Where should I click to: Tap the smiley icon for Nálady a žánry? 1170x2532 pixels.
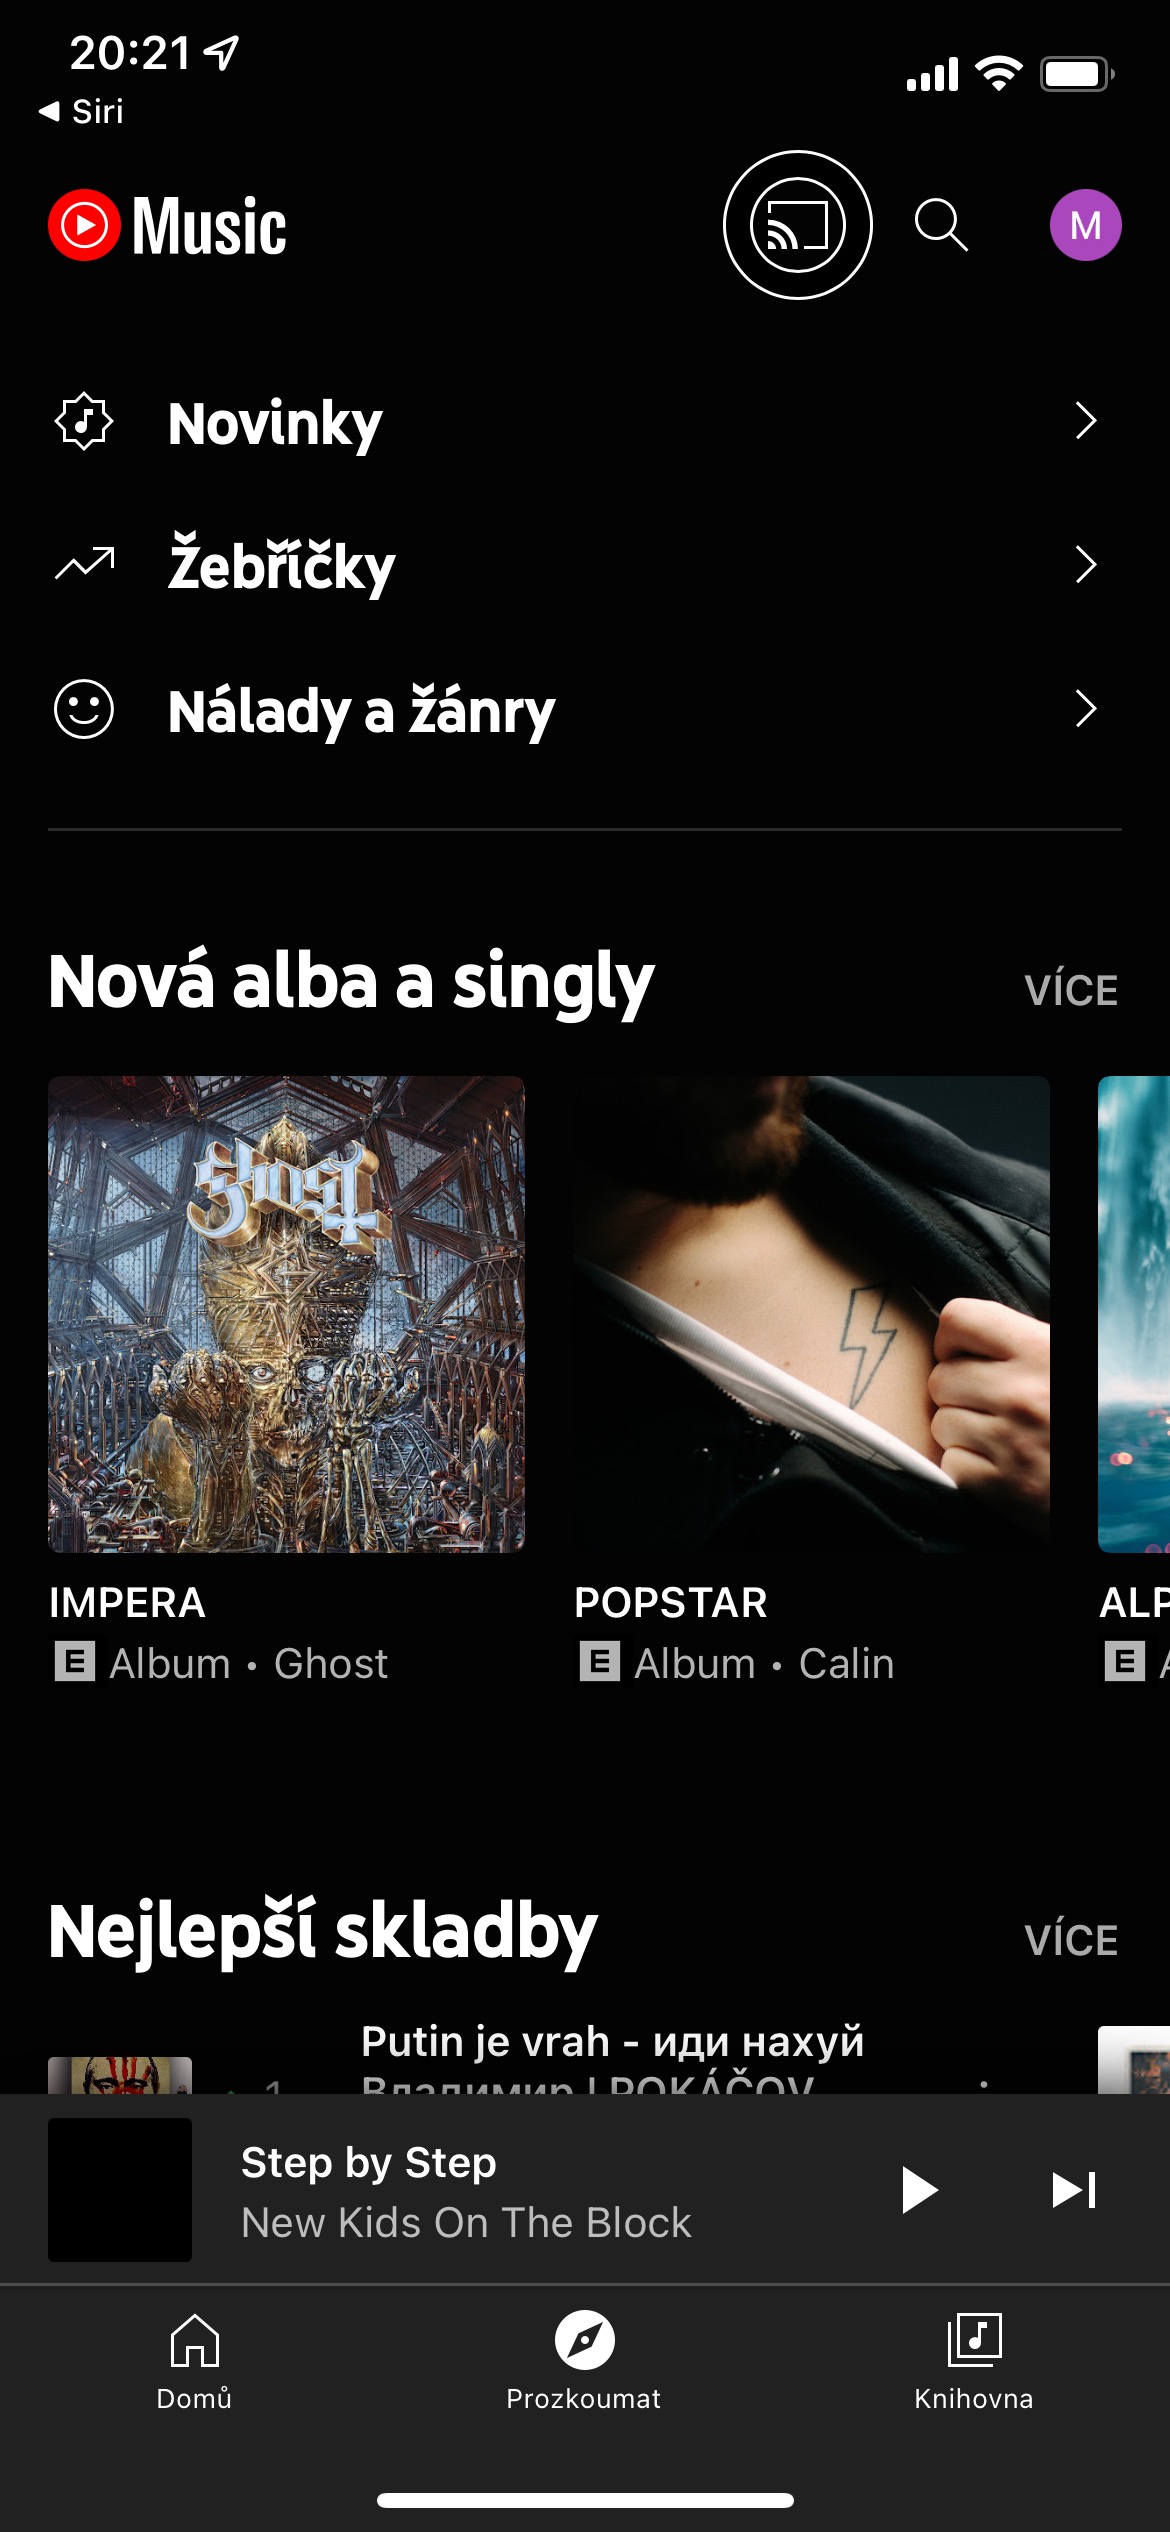(84, 709)
